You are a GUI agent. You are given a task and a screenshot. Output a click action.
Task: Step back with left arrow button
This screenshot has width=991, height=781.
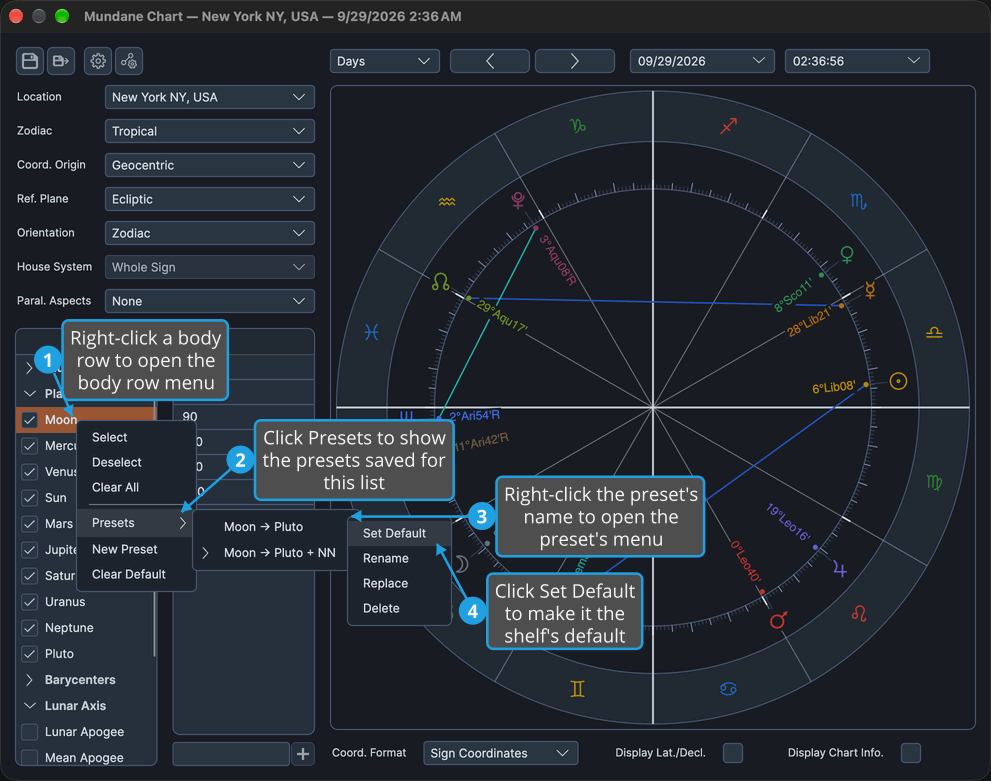490,61
